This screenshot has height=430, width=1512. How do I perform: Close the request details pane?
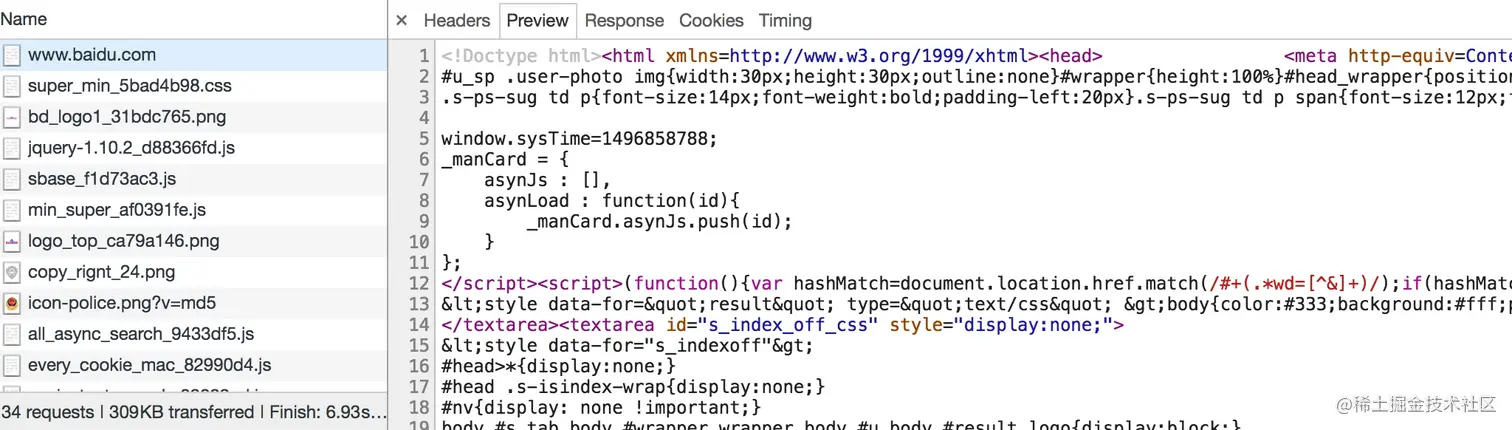[x=401, y=20]
